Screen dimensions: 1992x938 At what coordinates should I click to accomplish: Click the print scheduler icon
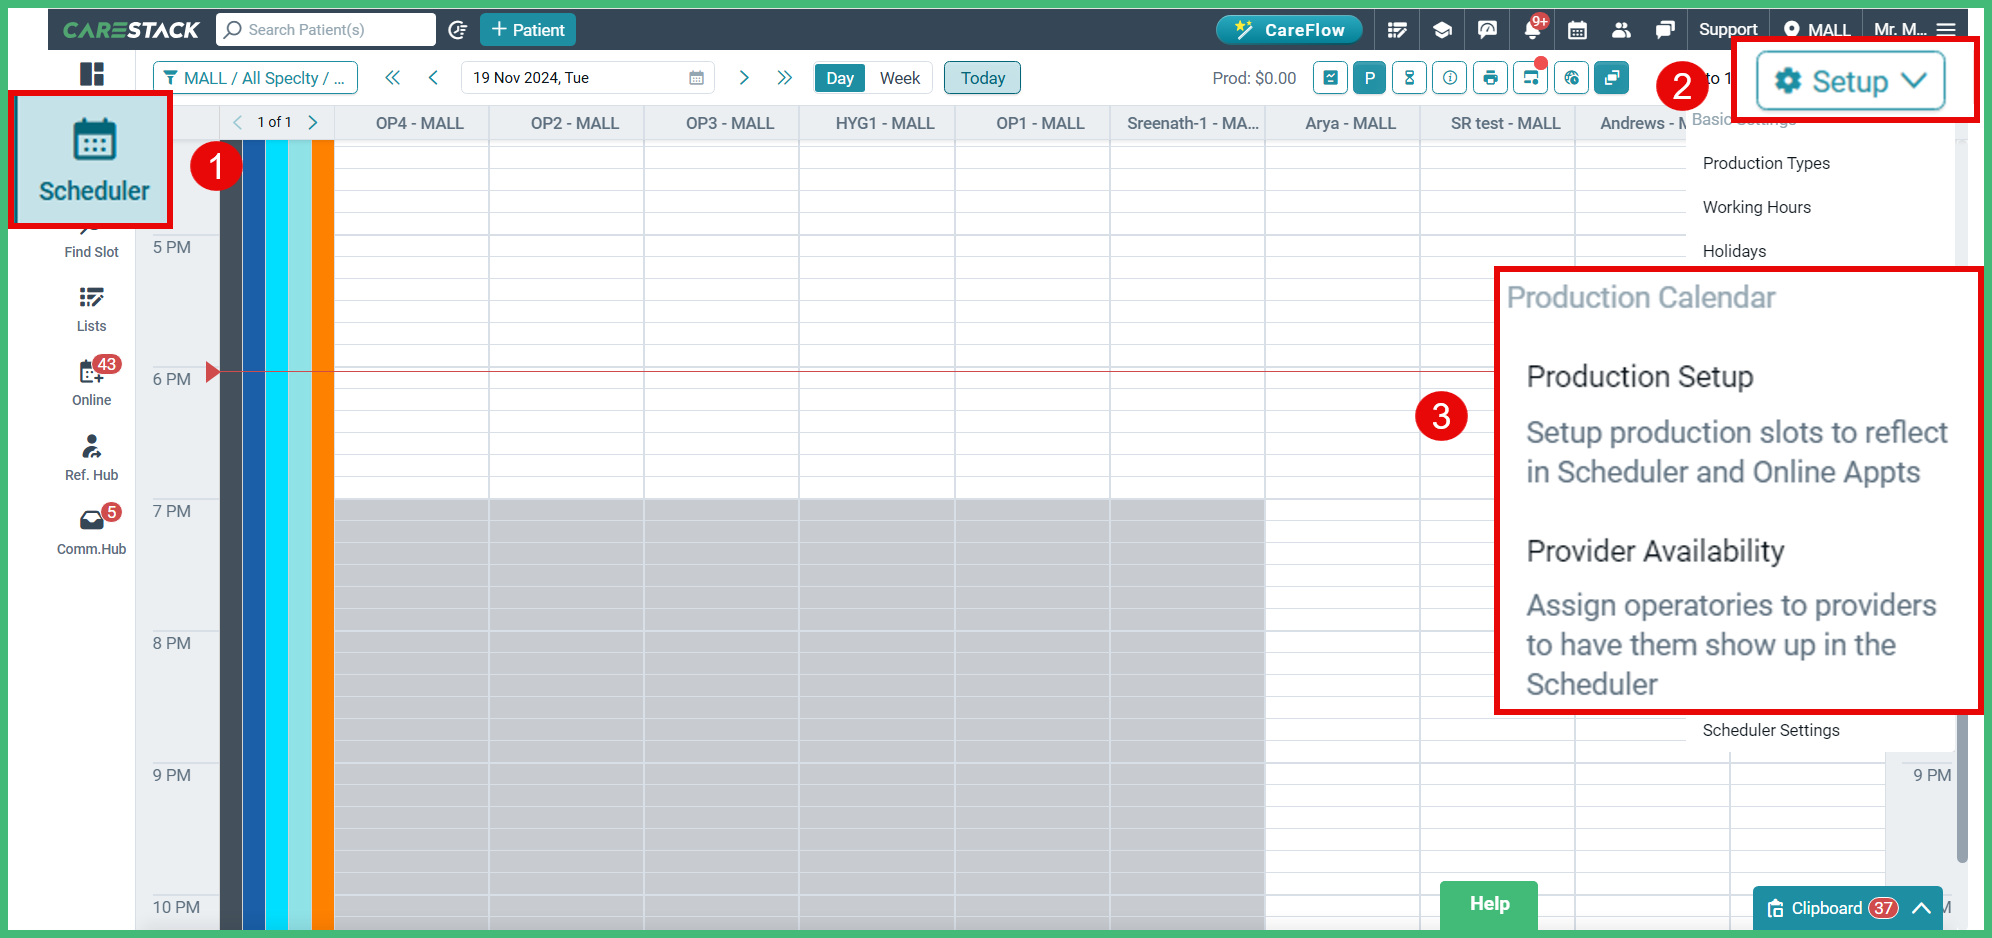coord(1490,77)
